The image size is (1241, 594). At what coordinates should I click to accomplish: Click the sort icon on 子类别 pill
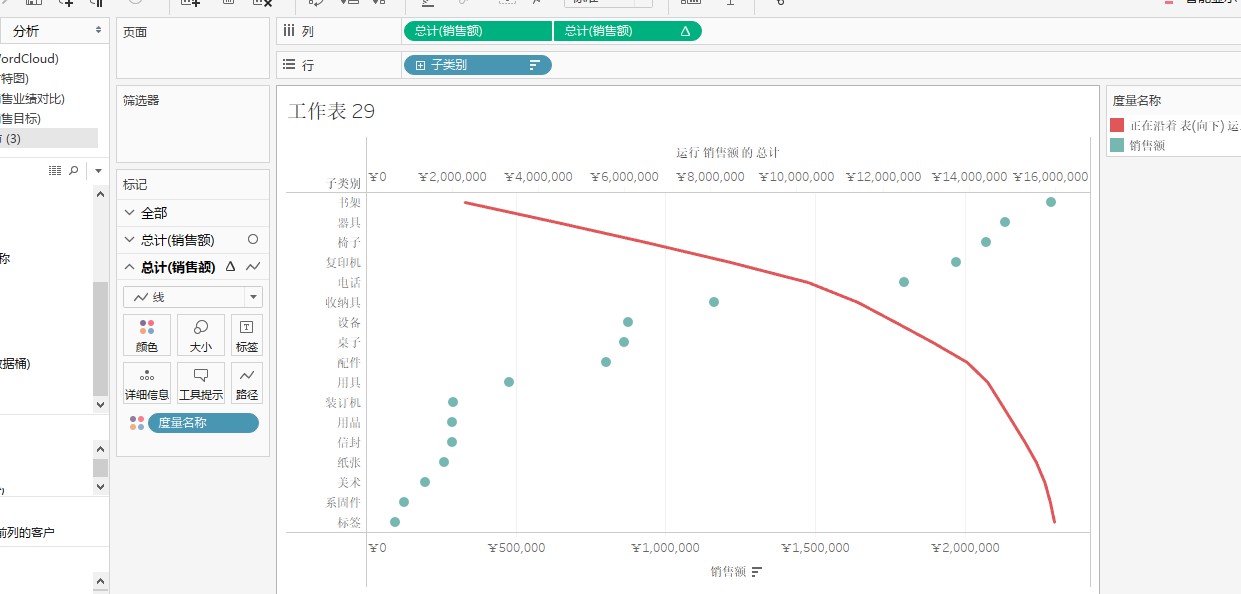(534, 65)
